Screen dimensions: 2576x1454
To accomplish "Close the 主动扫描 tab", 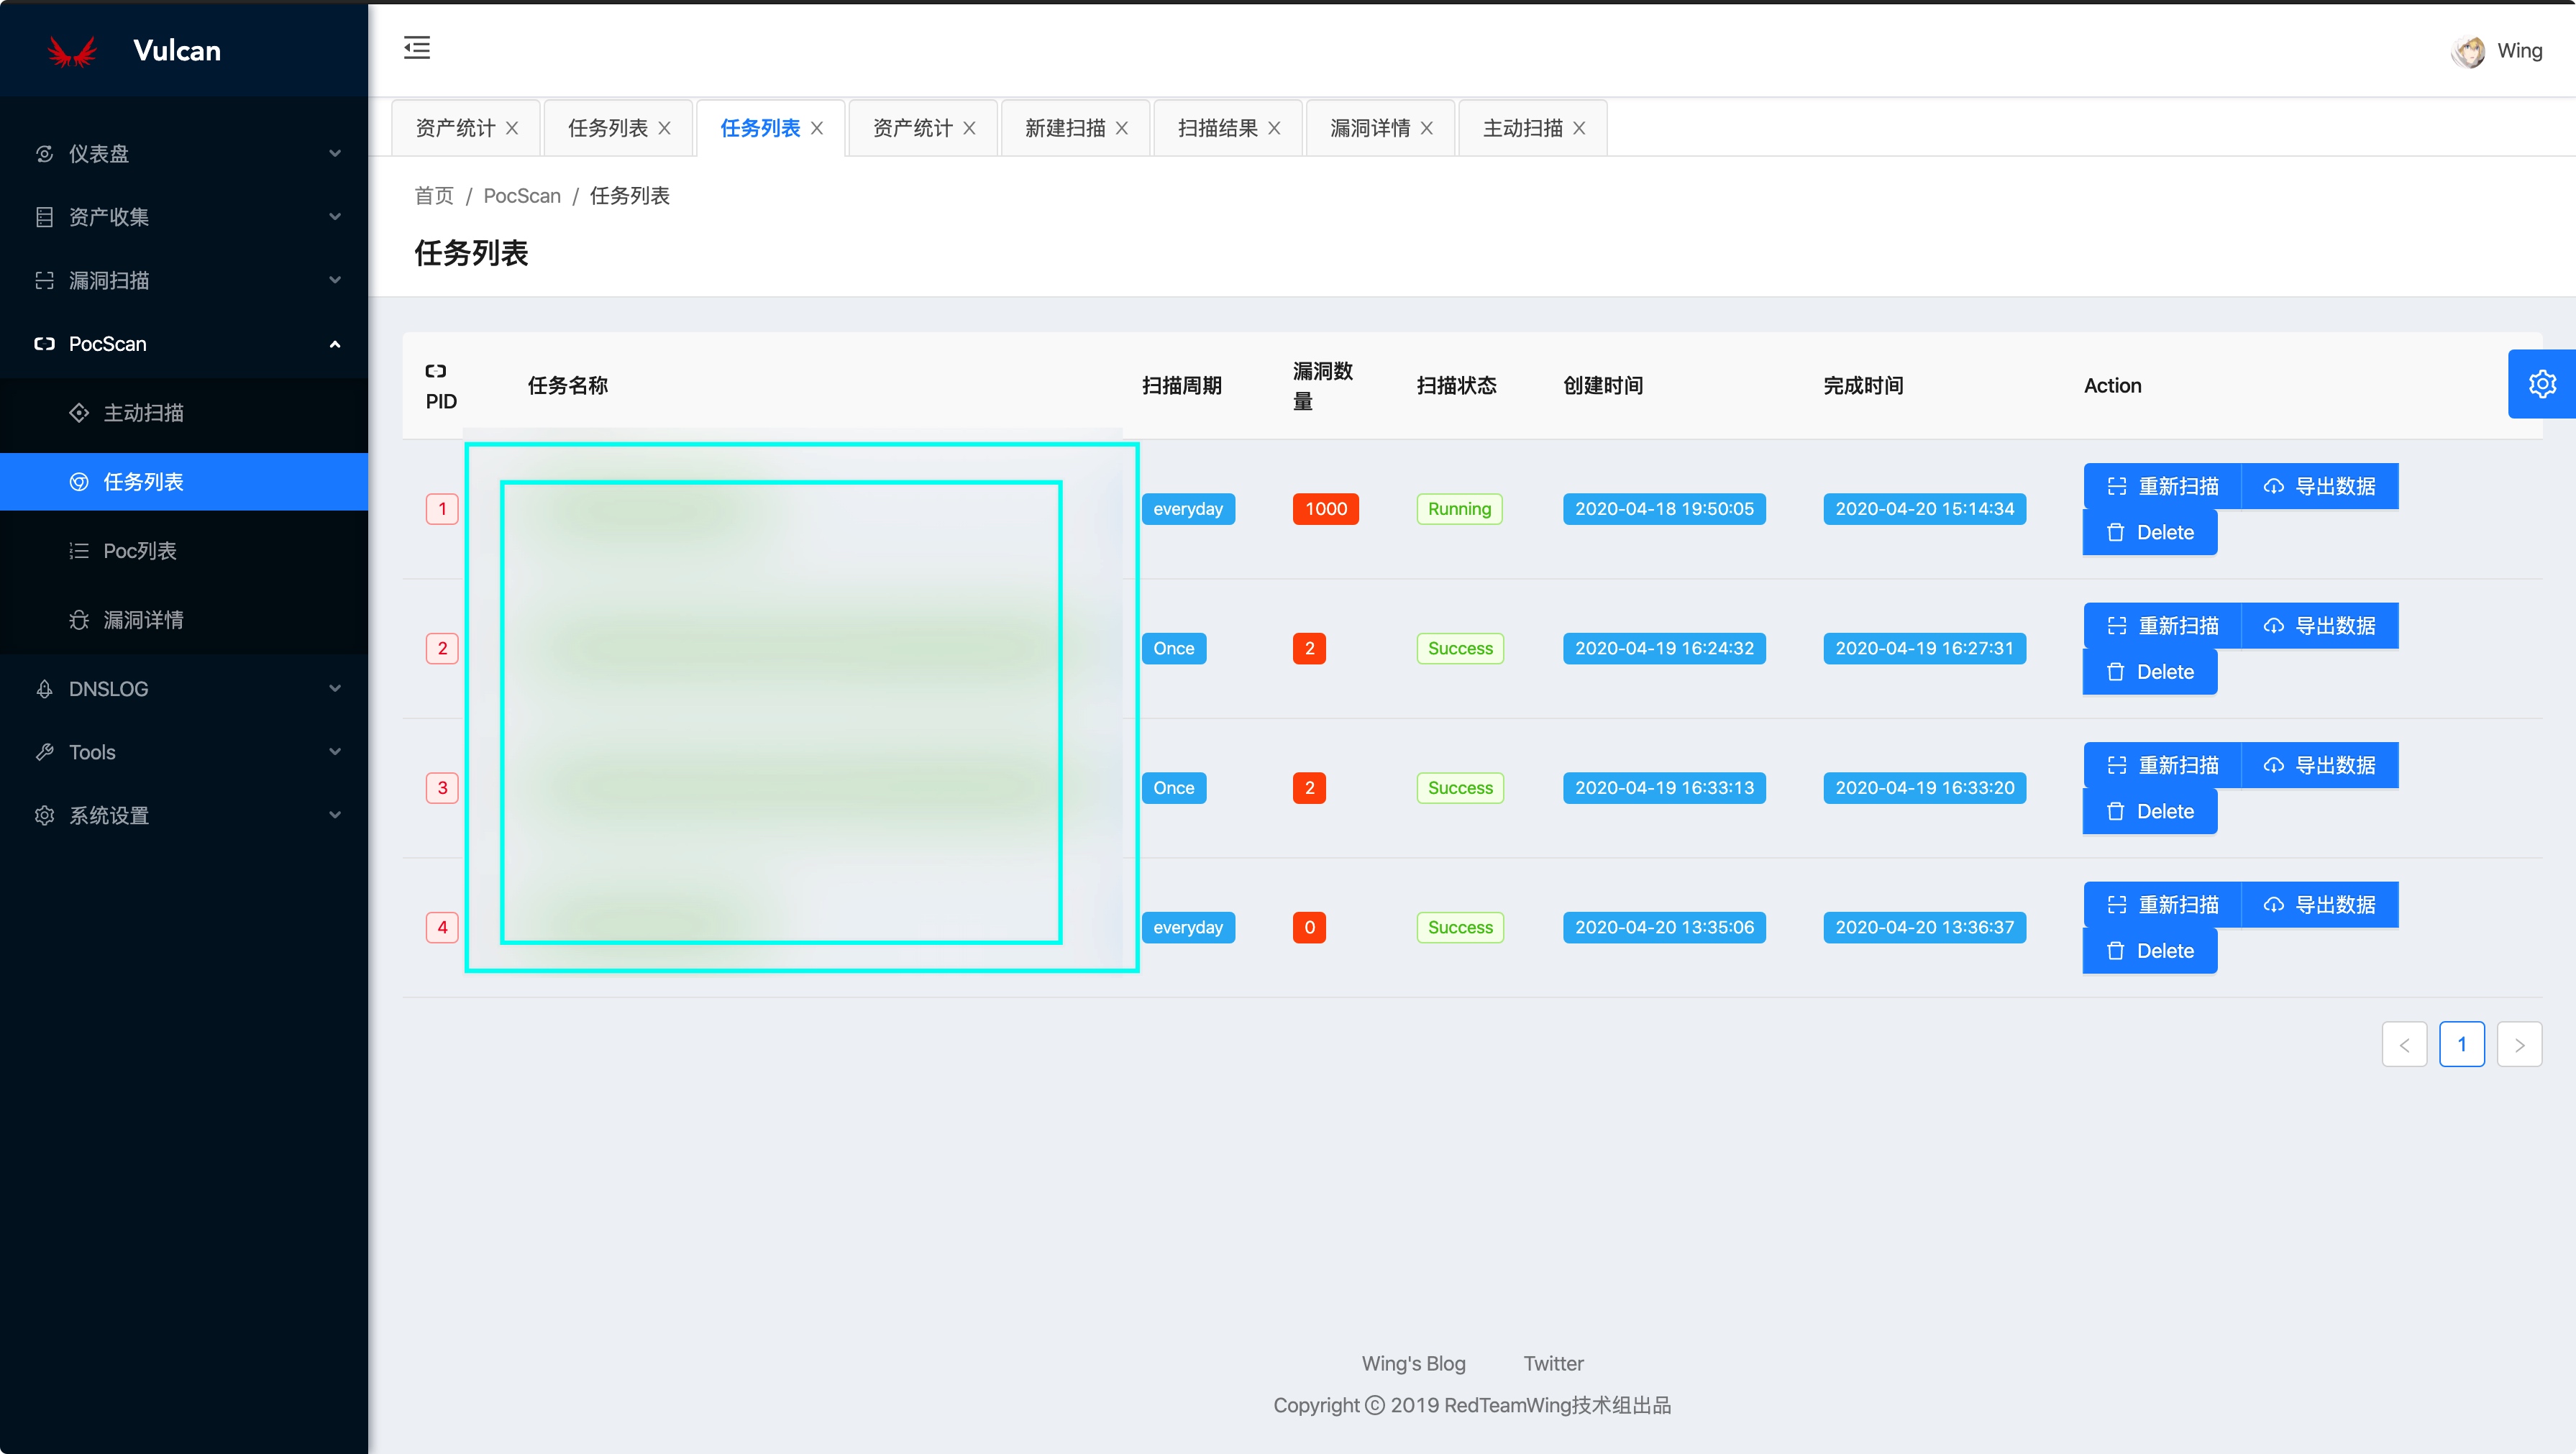I will (1579, 128).
